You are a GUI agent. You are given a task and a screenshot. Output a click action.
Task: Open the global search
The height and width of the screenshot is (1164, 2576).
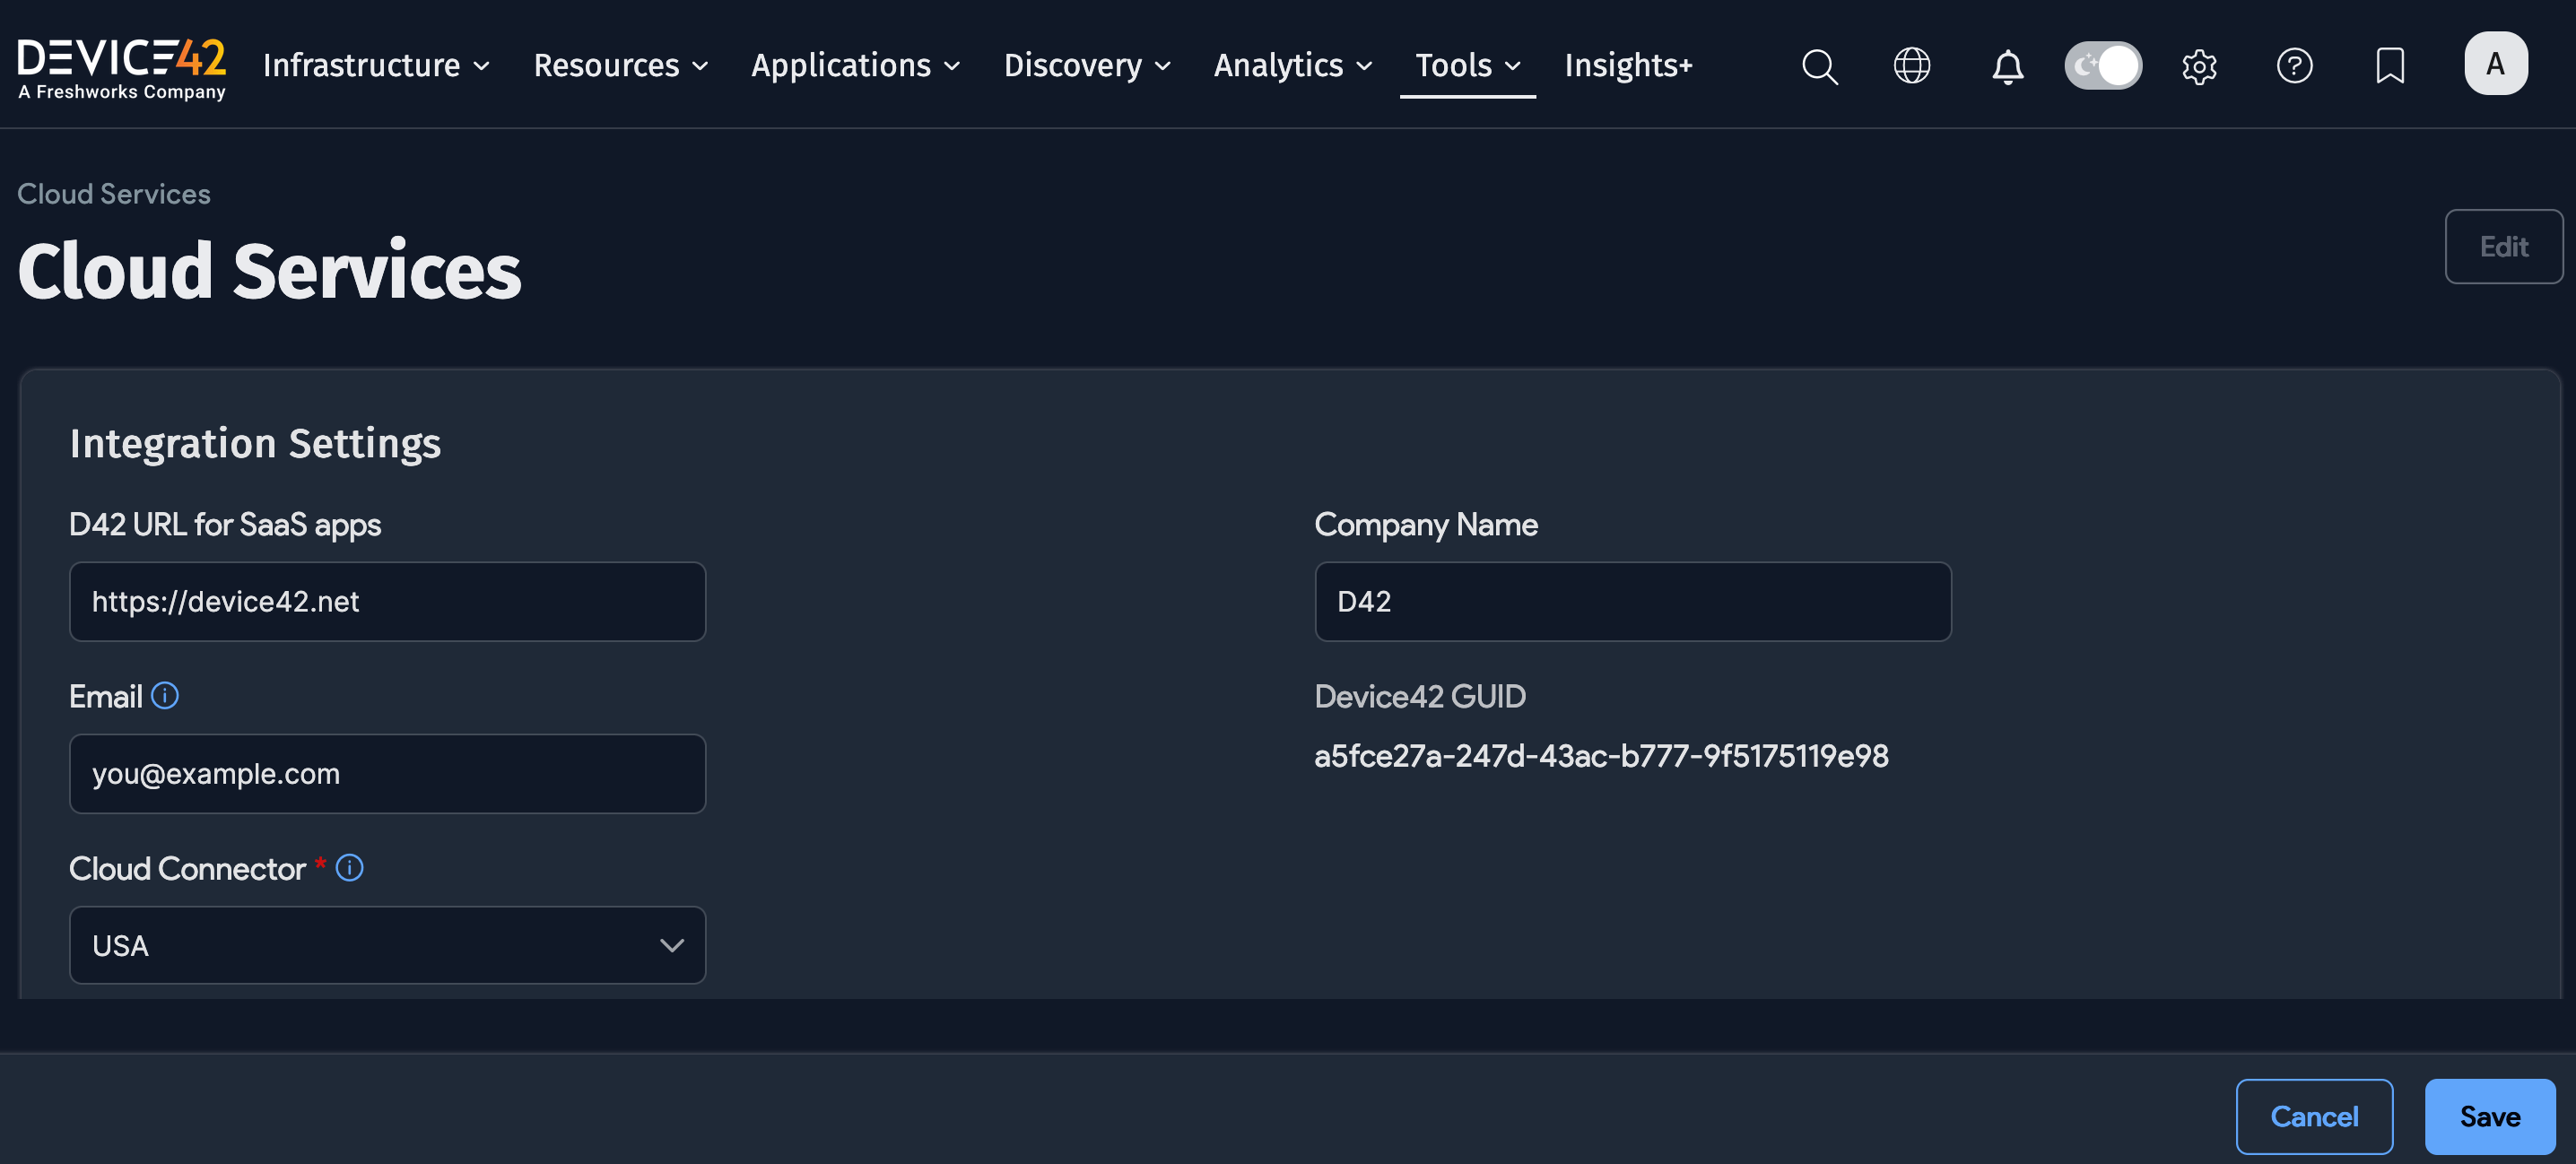point(1820,66)
